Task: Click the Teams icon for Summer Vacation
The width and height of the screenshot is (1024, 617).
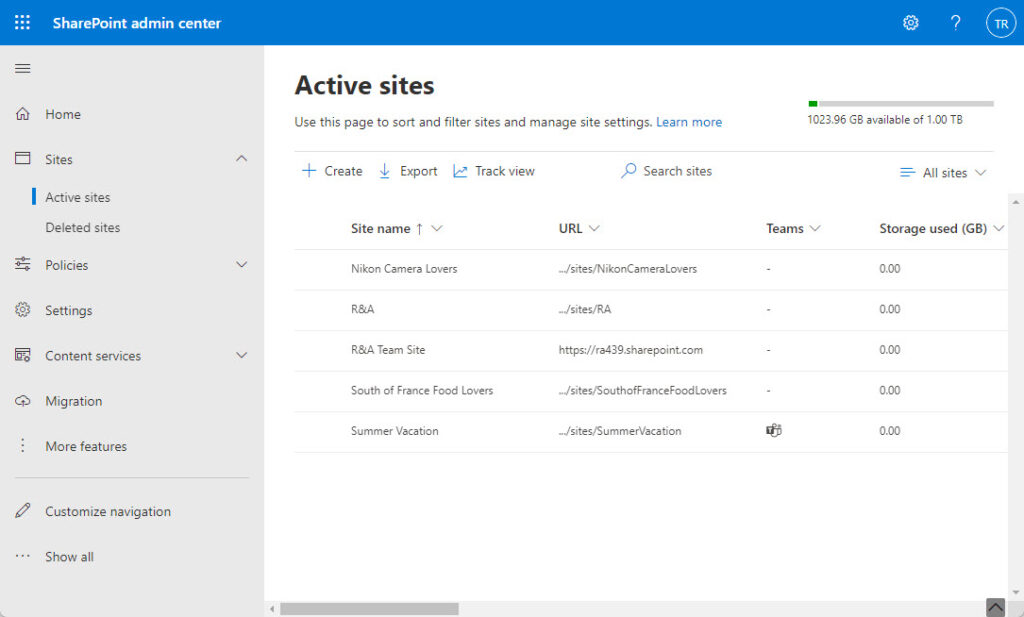Action: pyautogui.click(x=774, y=430)
